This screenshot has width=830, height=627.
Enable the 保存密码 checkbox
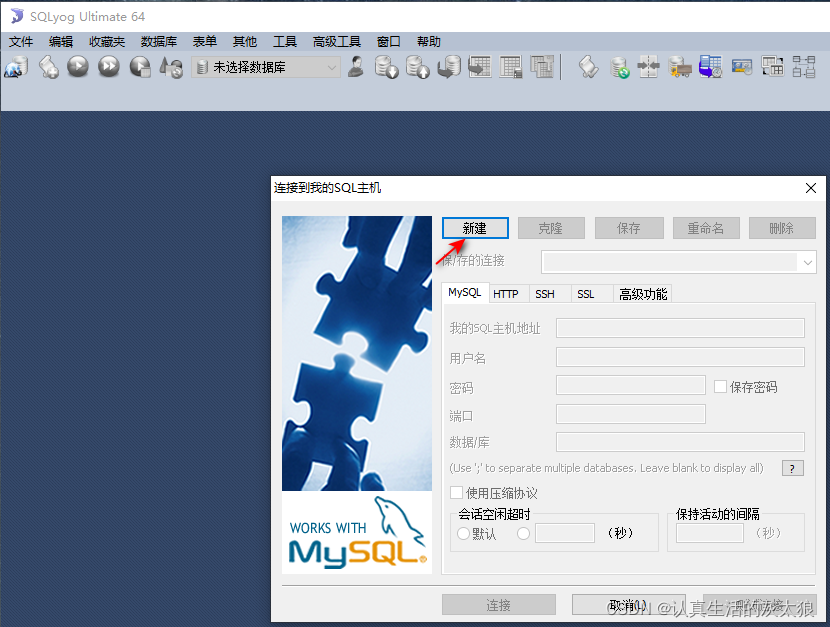click(x=718, y=386)
